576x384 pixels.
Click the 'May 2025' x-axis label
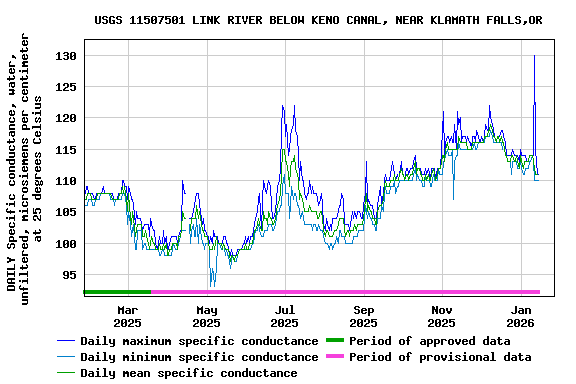click(x=206, y=316)
